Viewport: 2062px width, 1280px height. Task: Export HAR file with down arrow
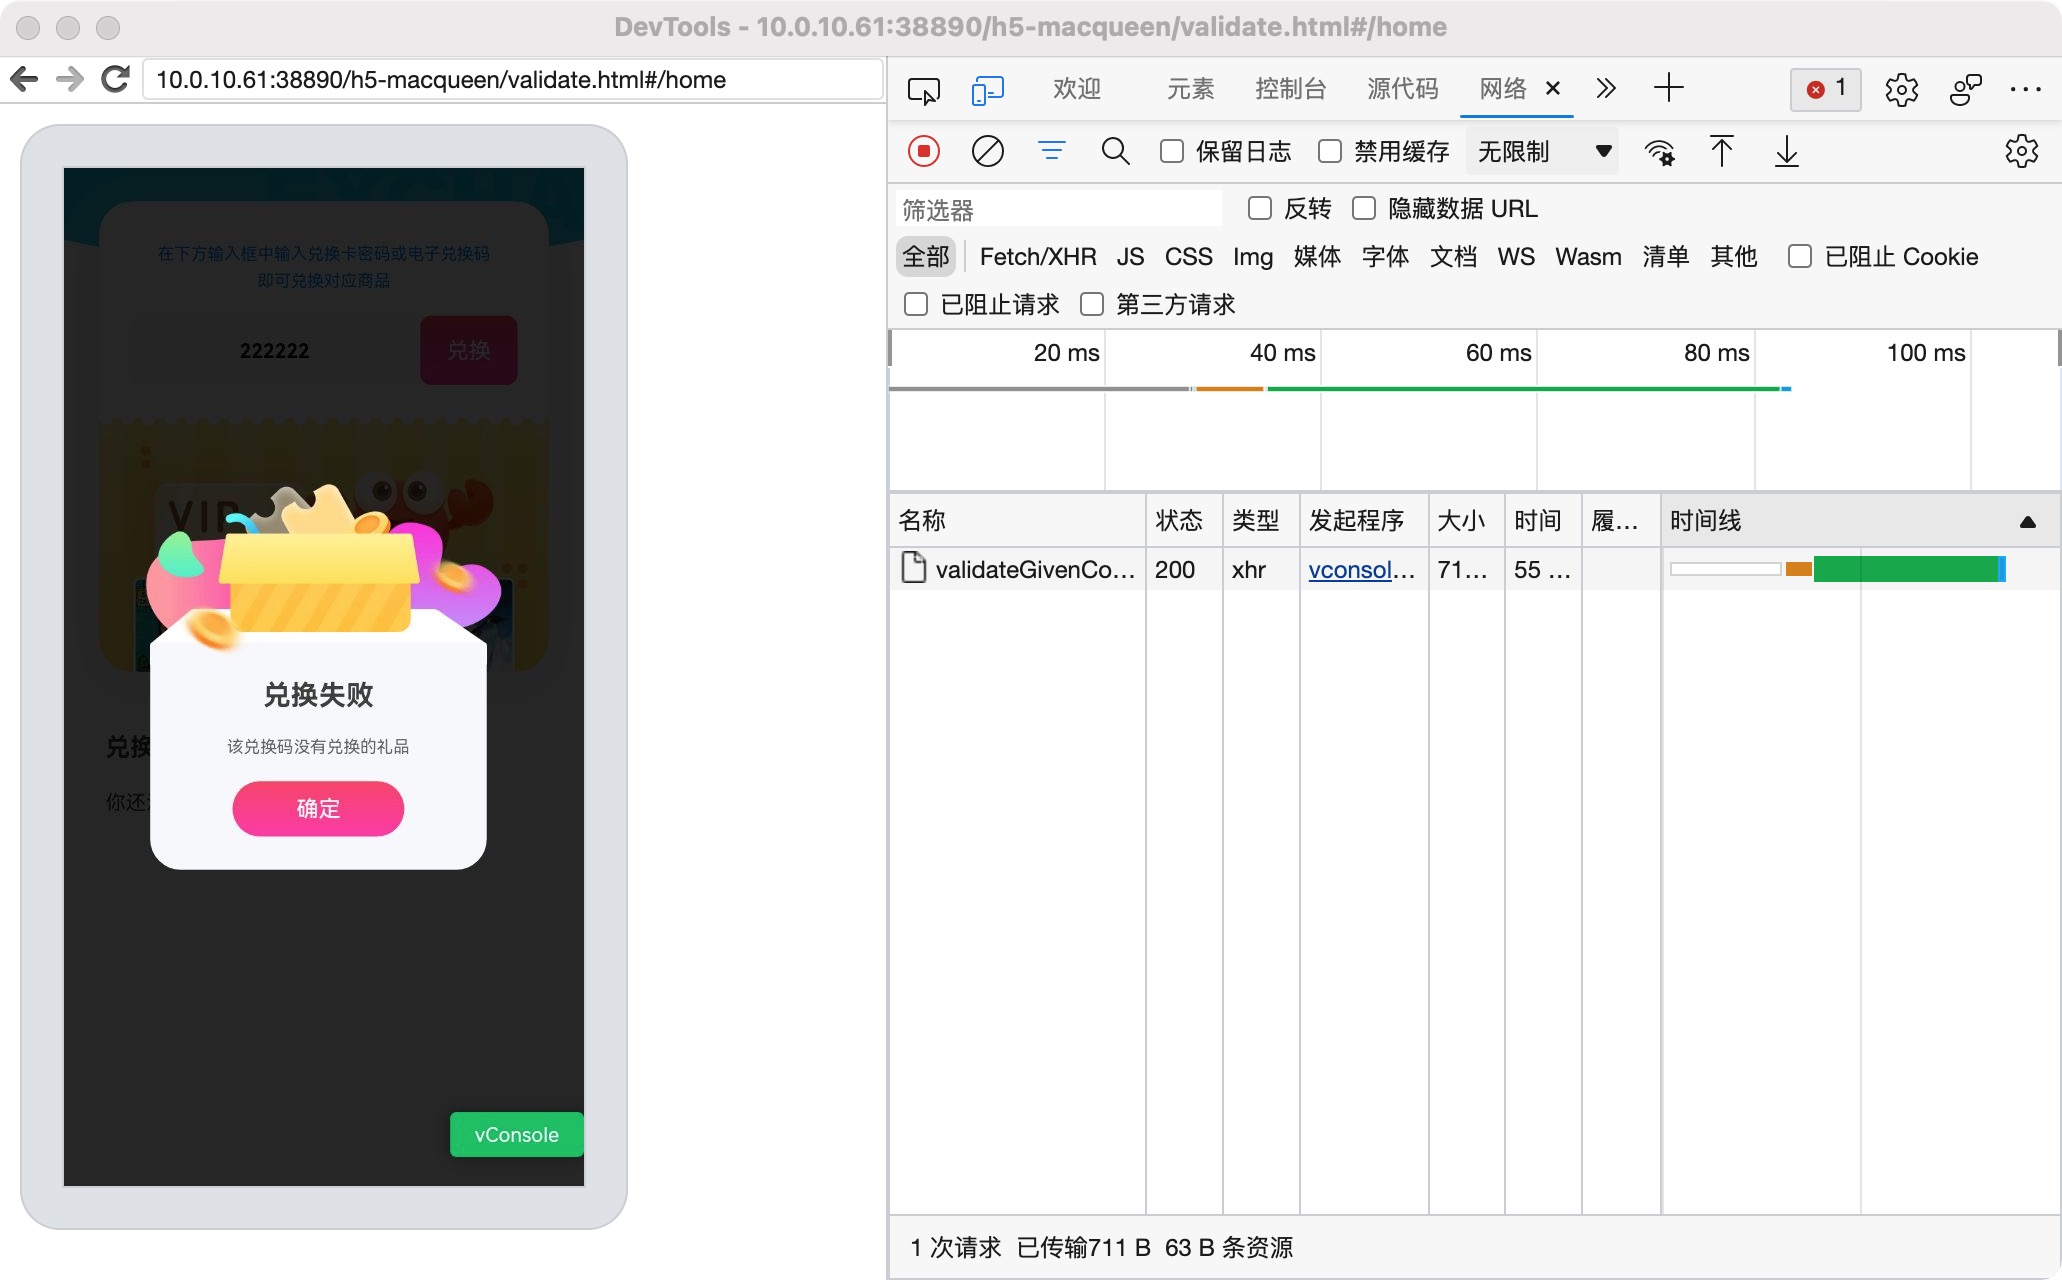1786,152
